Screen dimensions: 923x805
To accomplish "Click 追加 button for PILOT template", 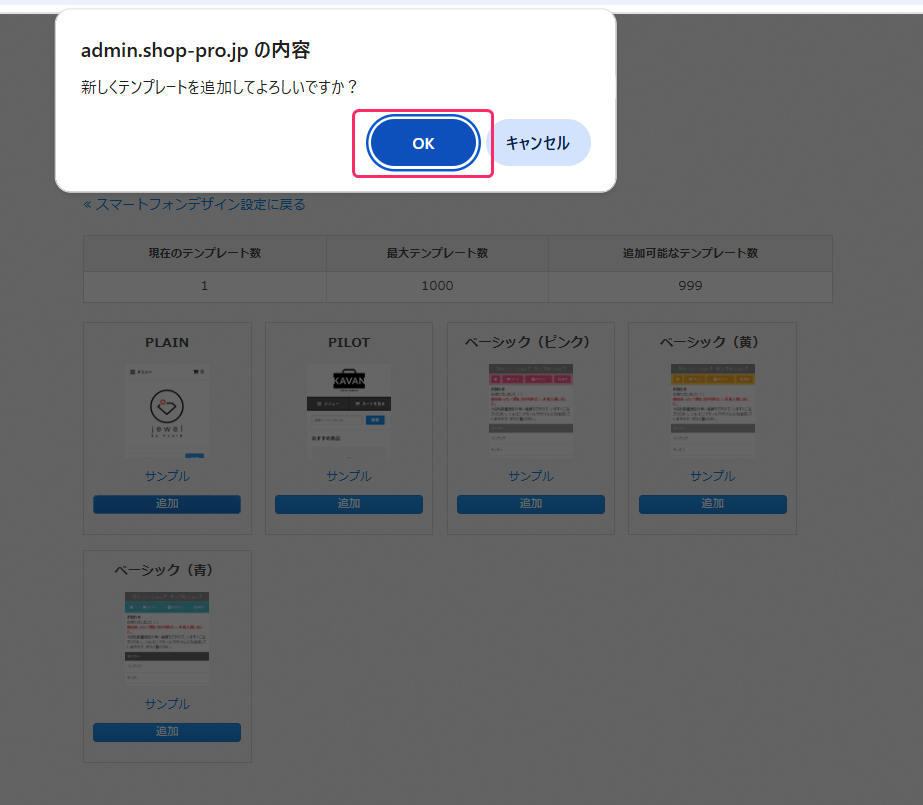I will tap(349, 504).
